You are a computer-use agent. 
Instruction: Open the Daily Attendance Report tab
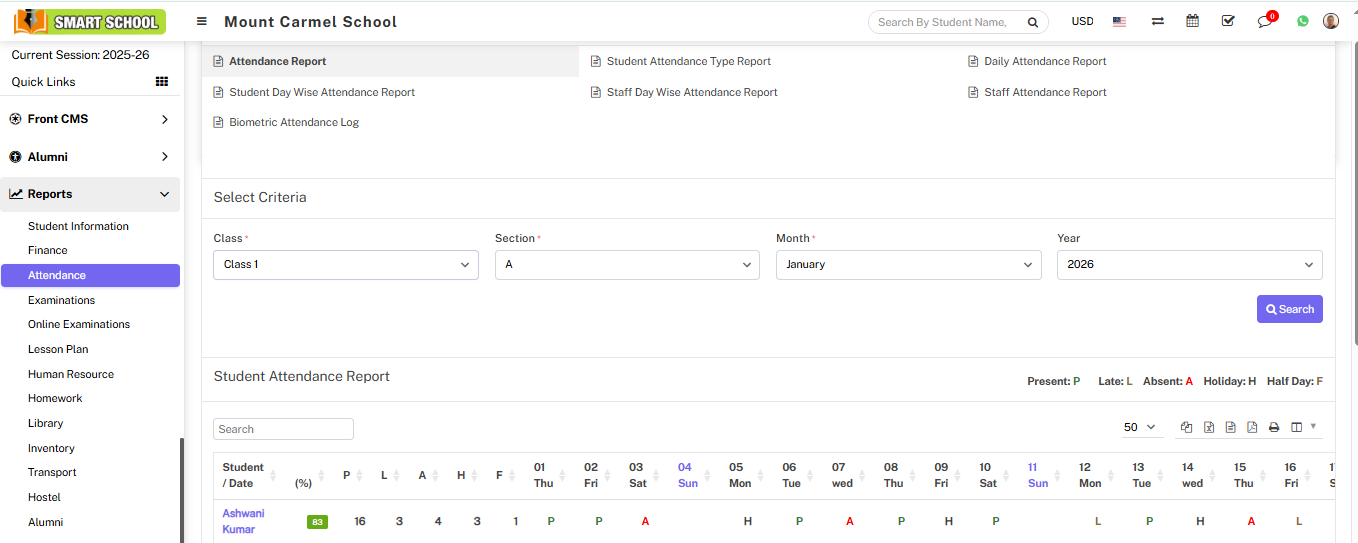coord(1044,61)
